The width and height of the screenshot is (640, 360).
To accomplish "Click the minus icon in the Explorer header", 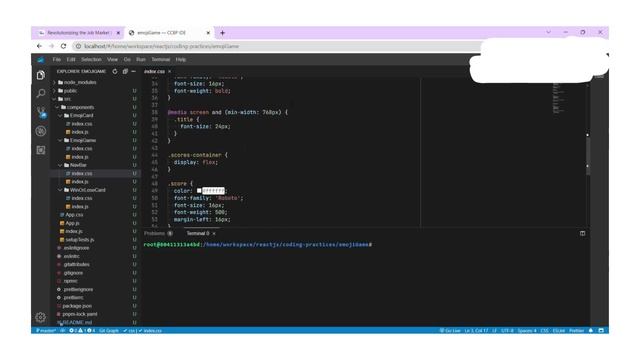I will click(133, 71).
